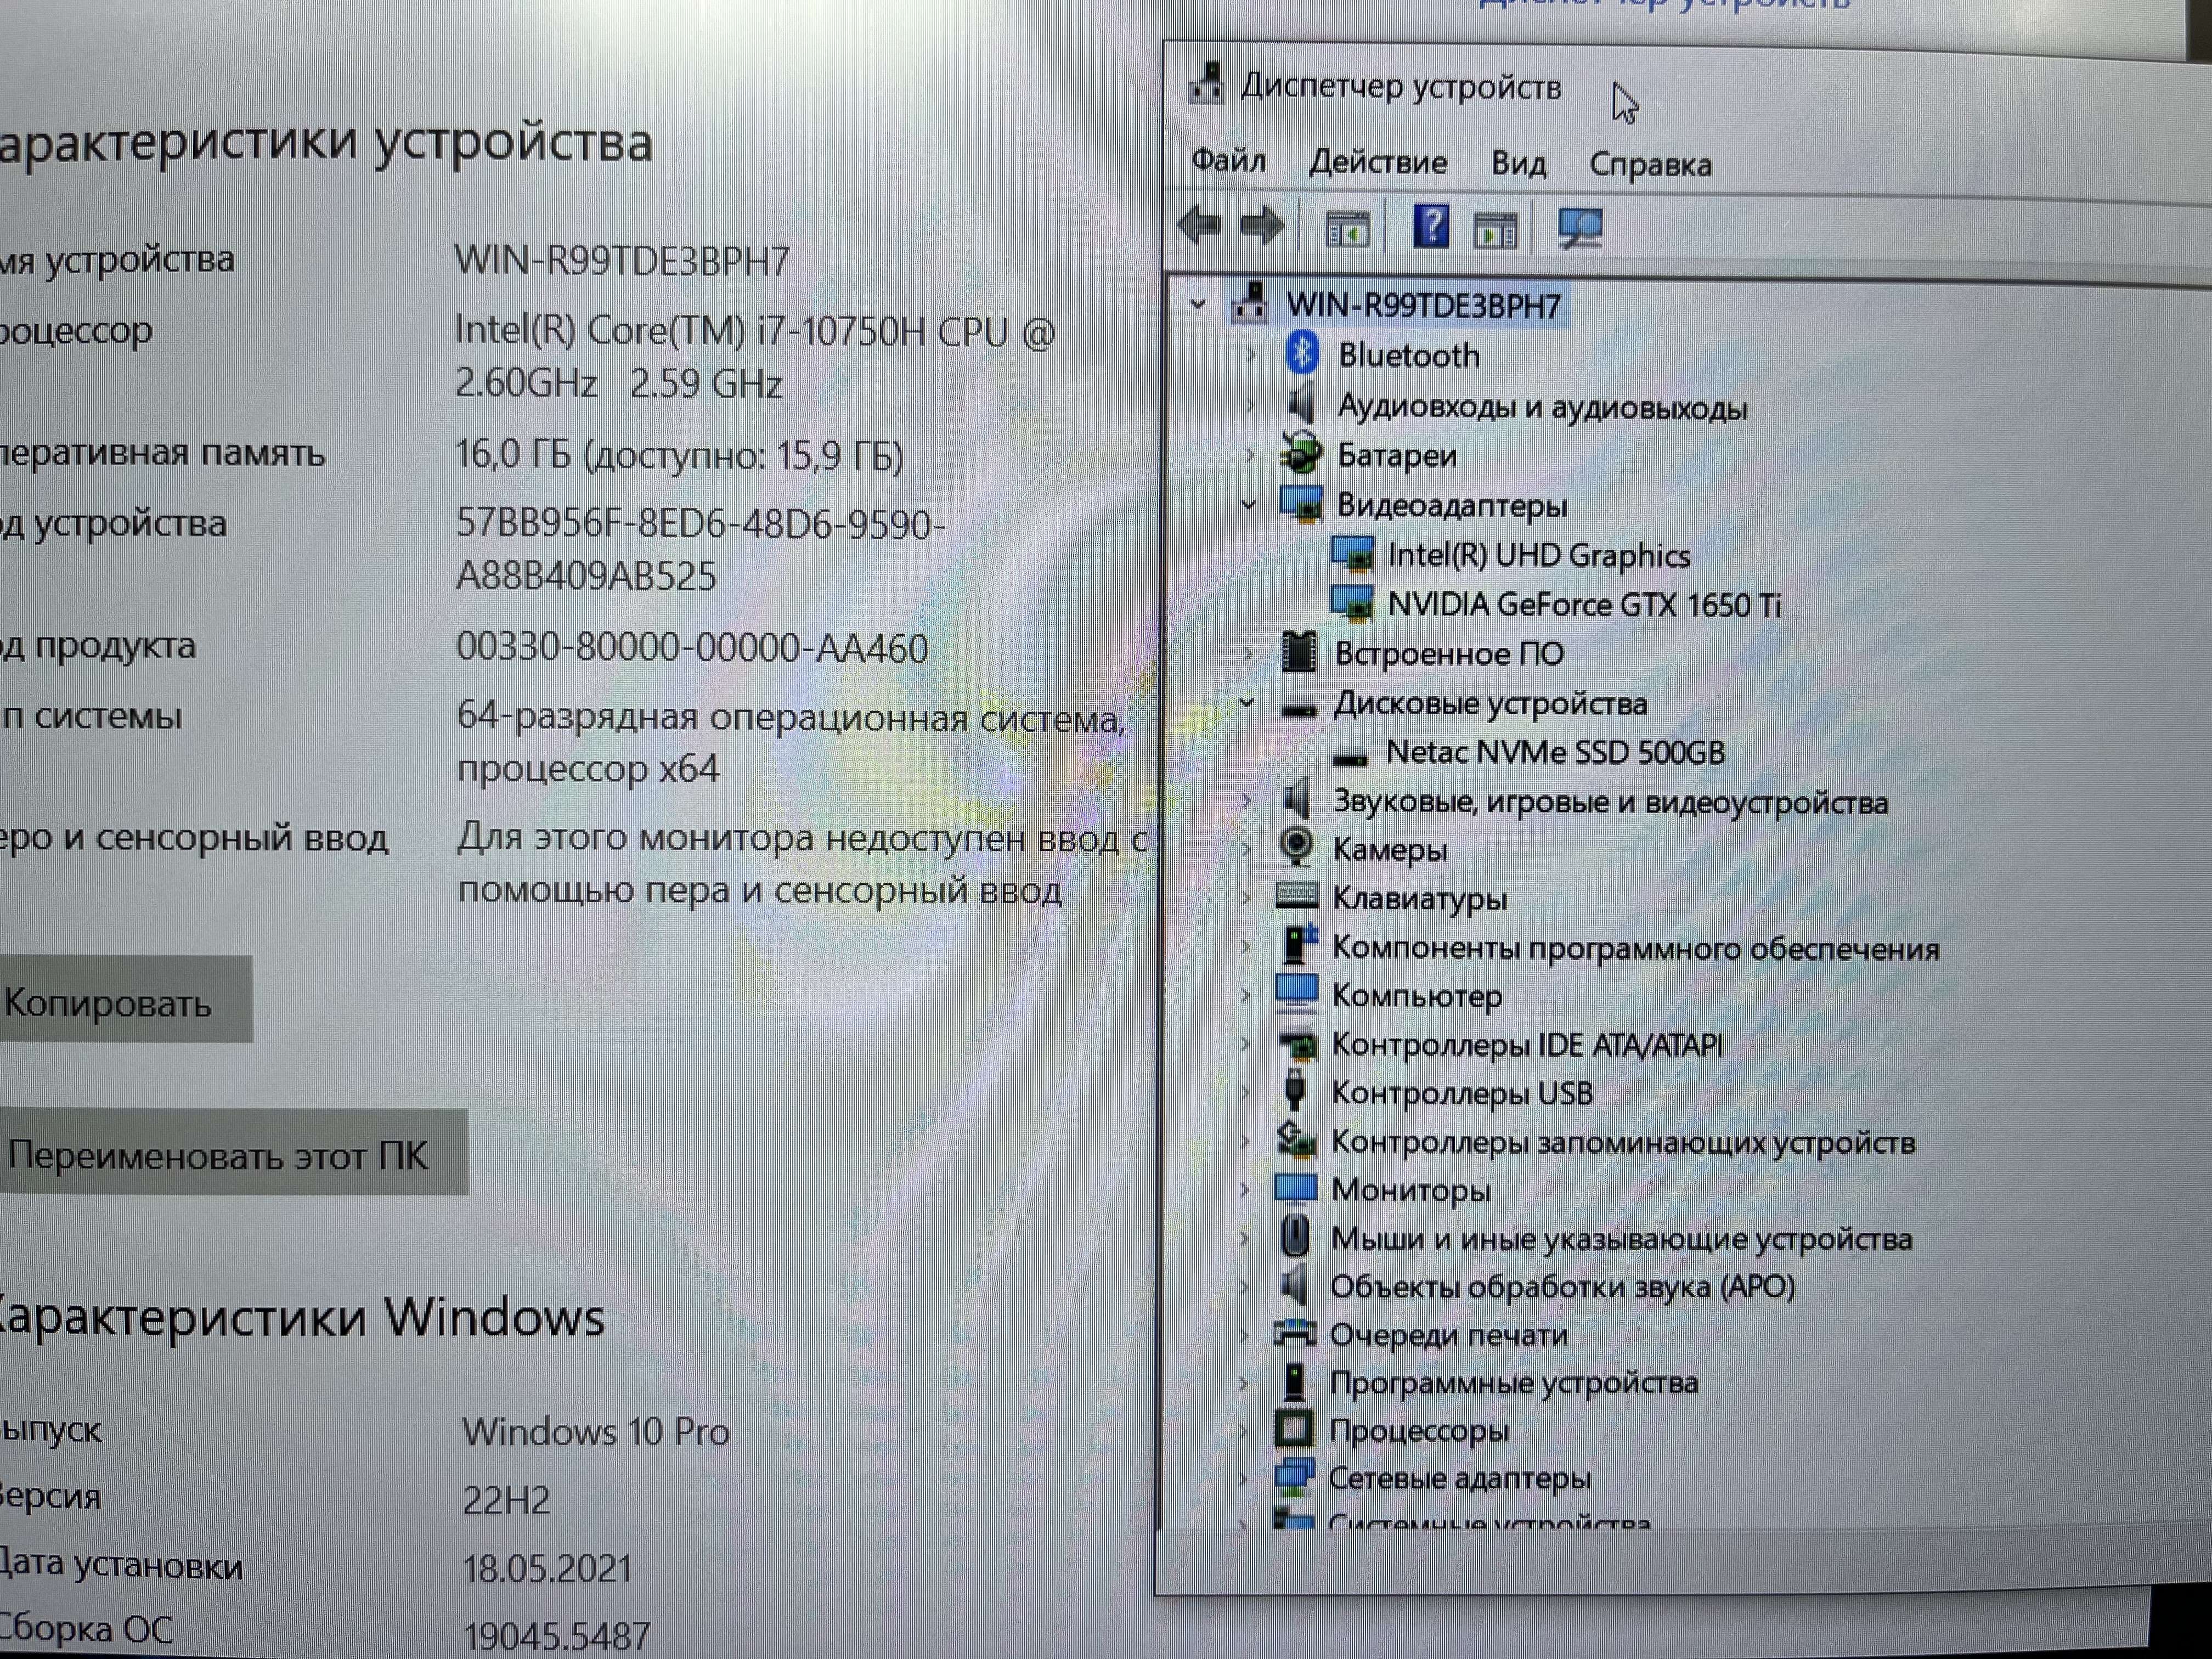Screen dimensions: 2212x1659
Task: Click the blue Help question-mark toolbar icon
Action: 1431,227
